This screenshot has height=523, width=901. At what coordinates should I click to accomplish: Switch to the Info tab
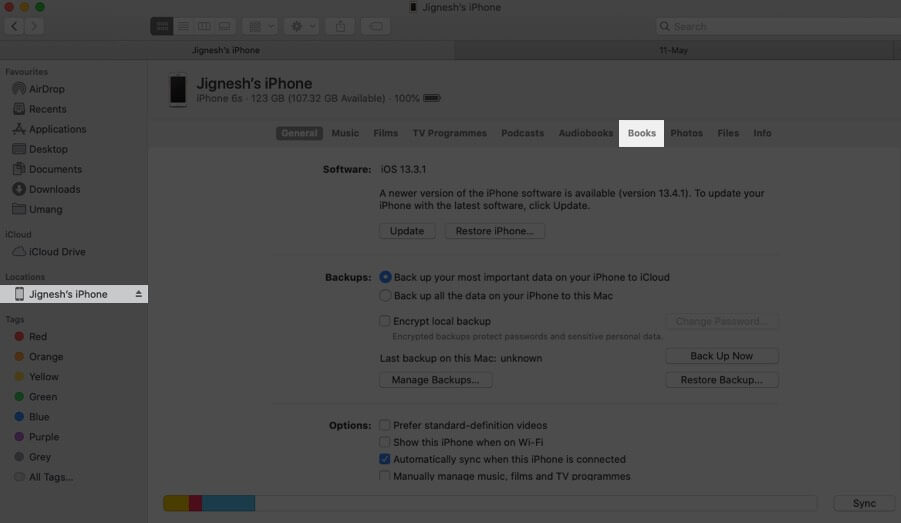tap(763, 133)
